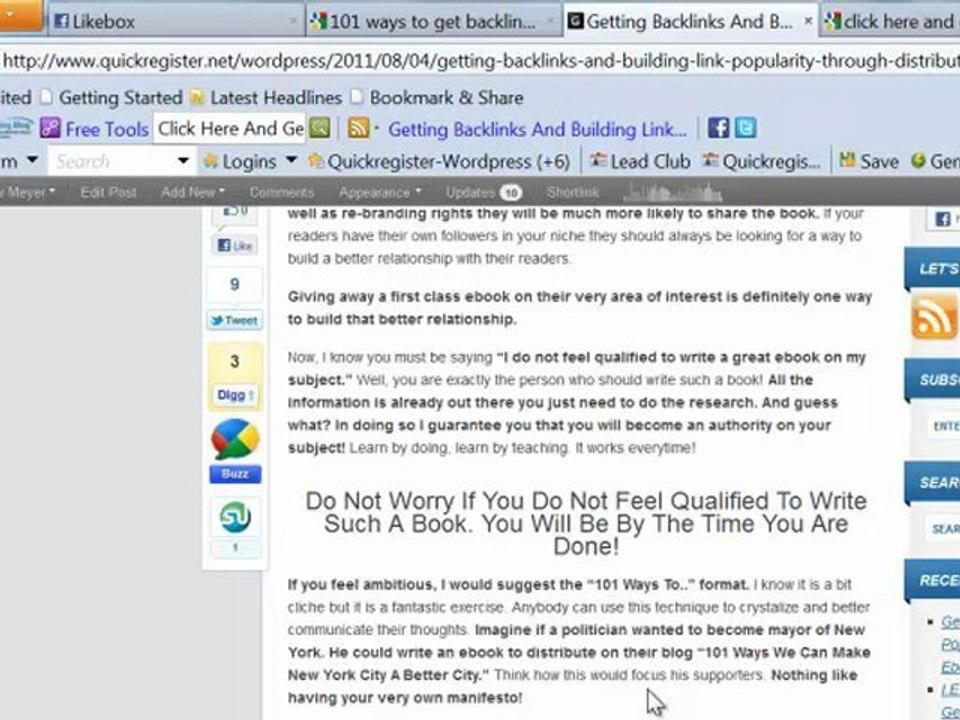Open the Latest Headlines feed bookmark
The height and width of the screenshot is (720, 960).
point(266,97)
